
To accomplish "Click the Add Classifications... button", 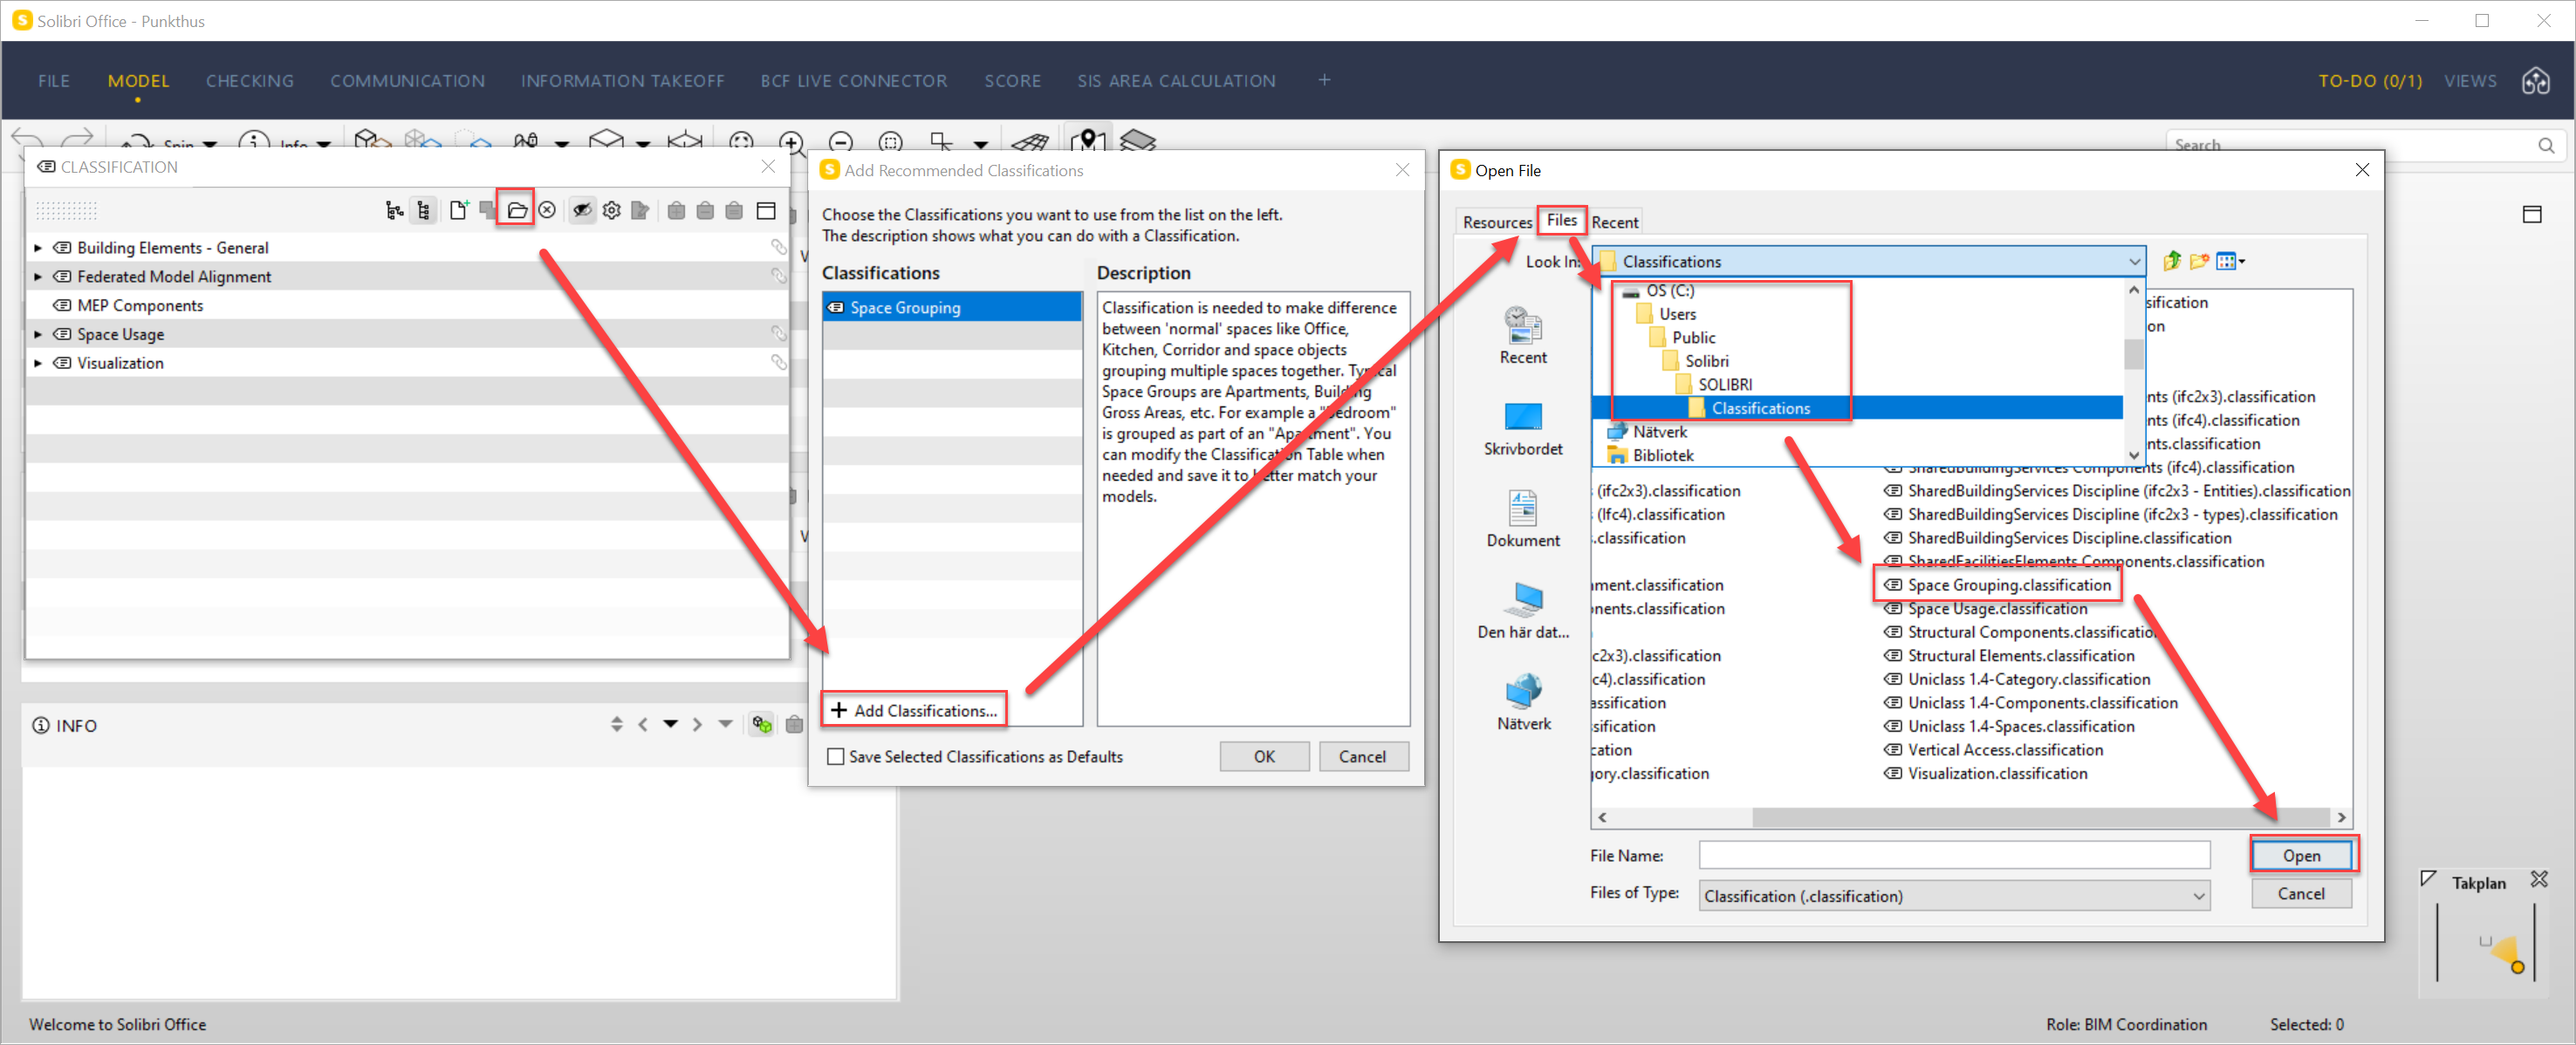I will tap(914, 710).
